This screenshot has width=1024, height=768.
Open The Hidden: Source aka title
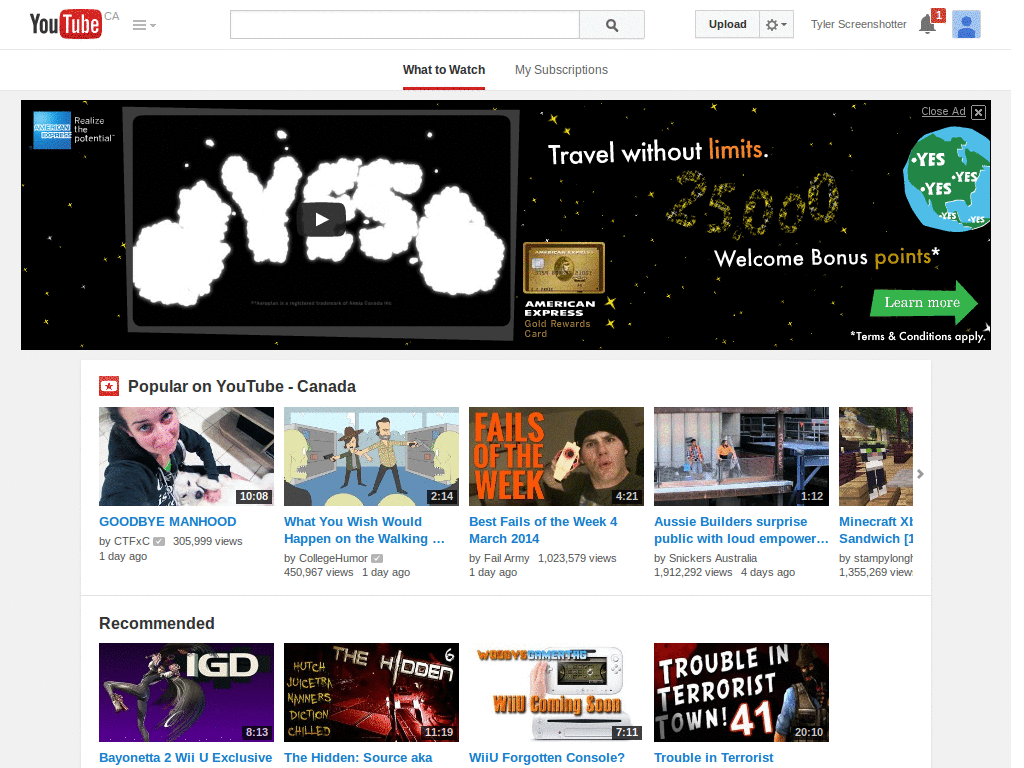[358, 758]
